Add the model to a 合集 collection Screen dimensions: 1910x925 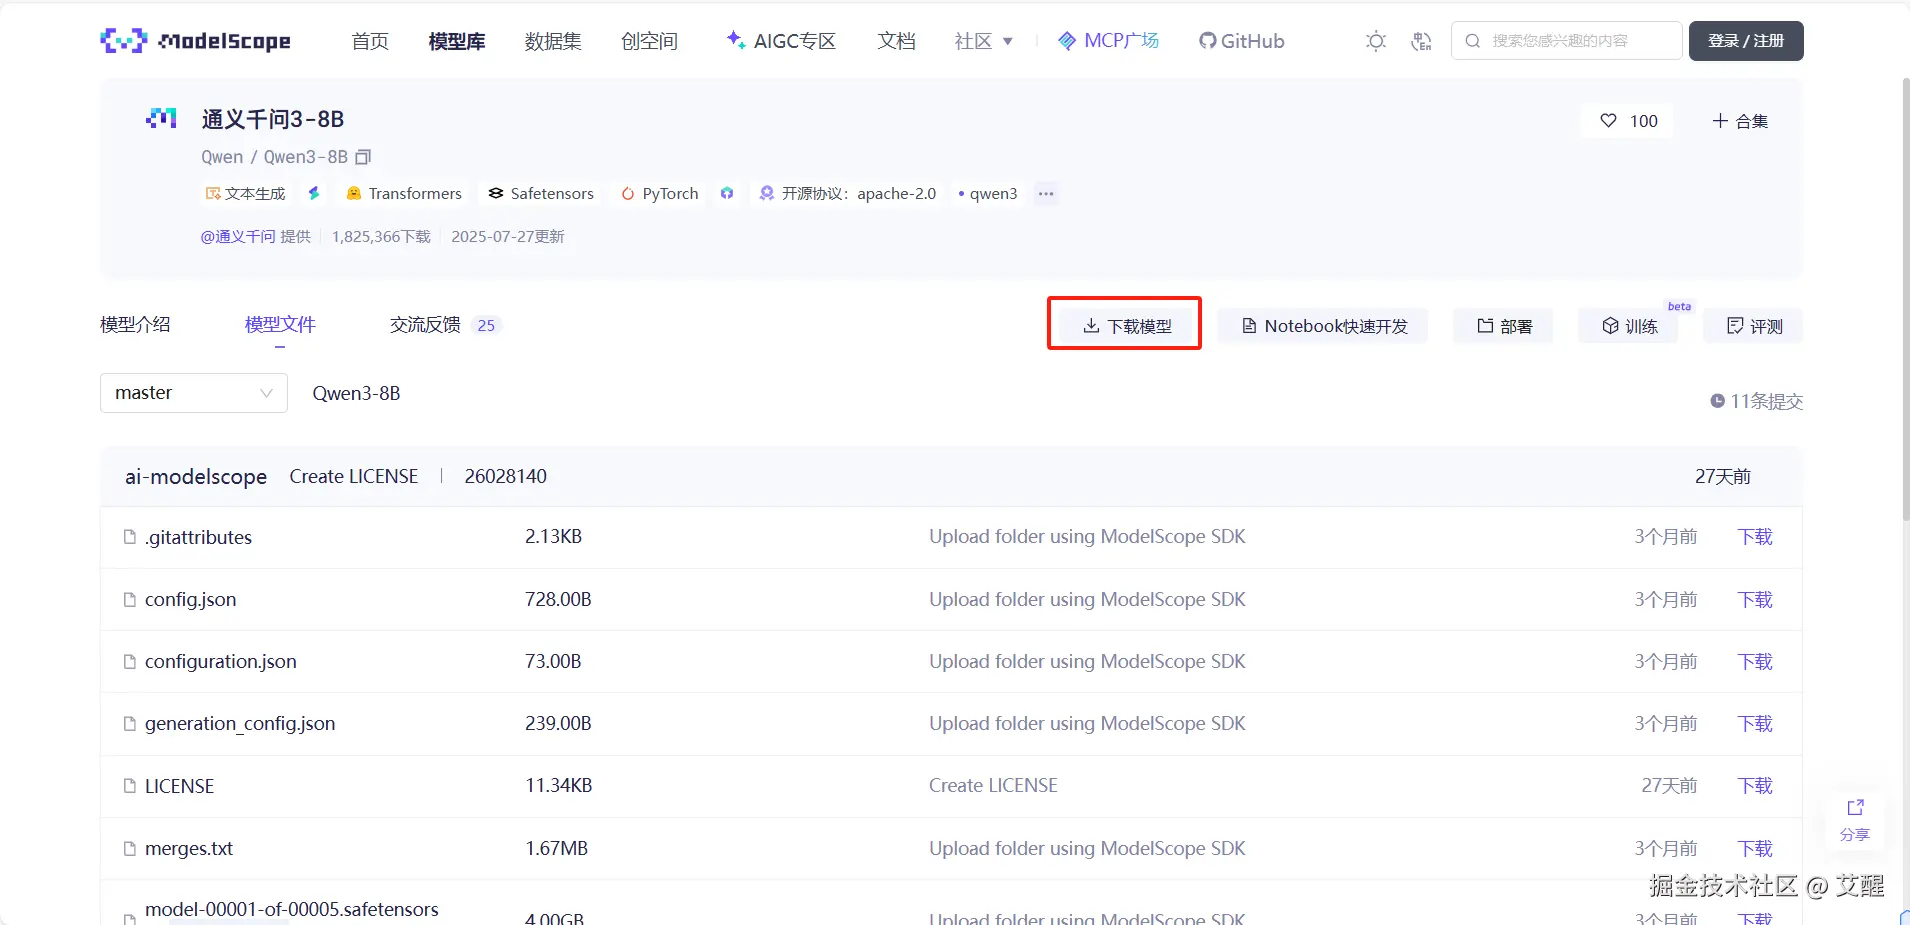coord(1740,121)
